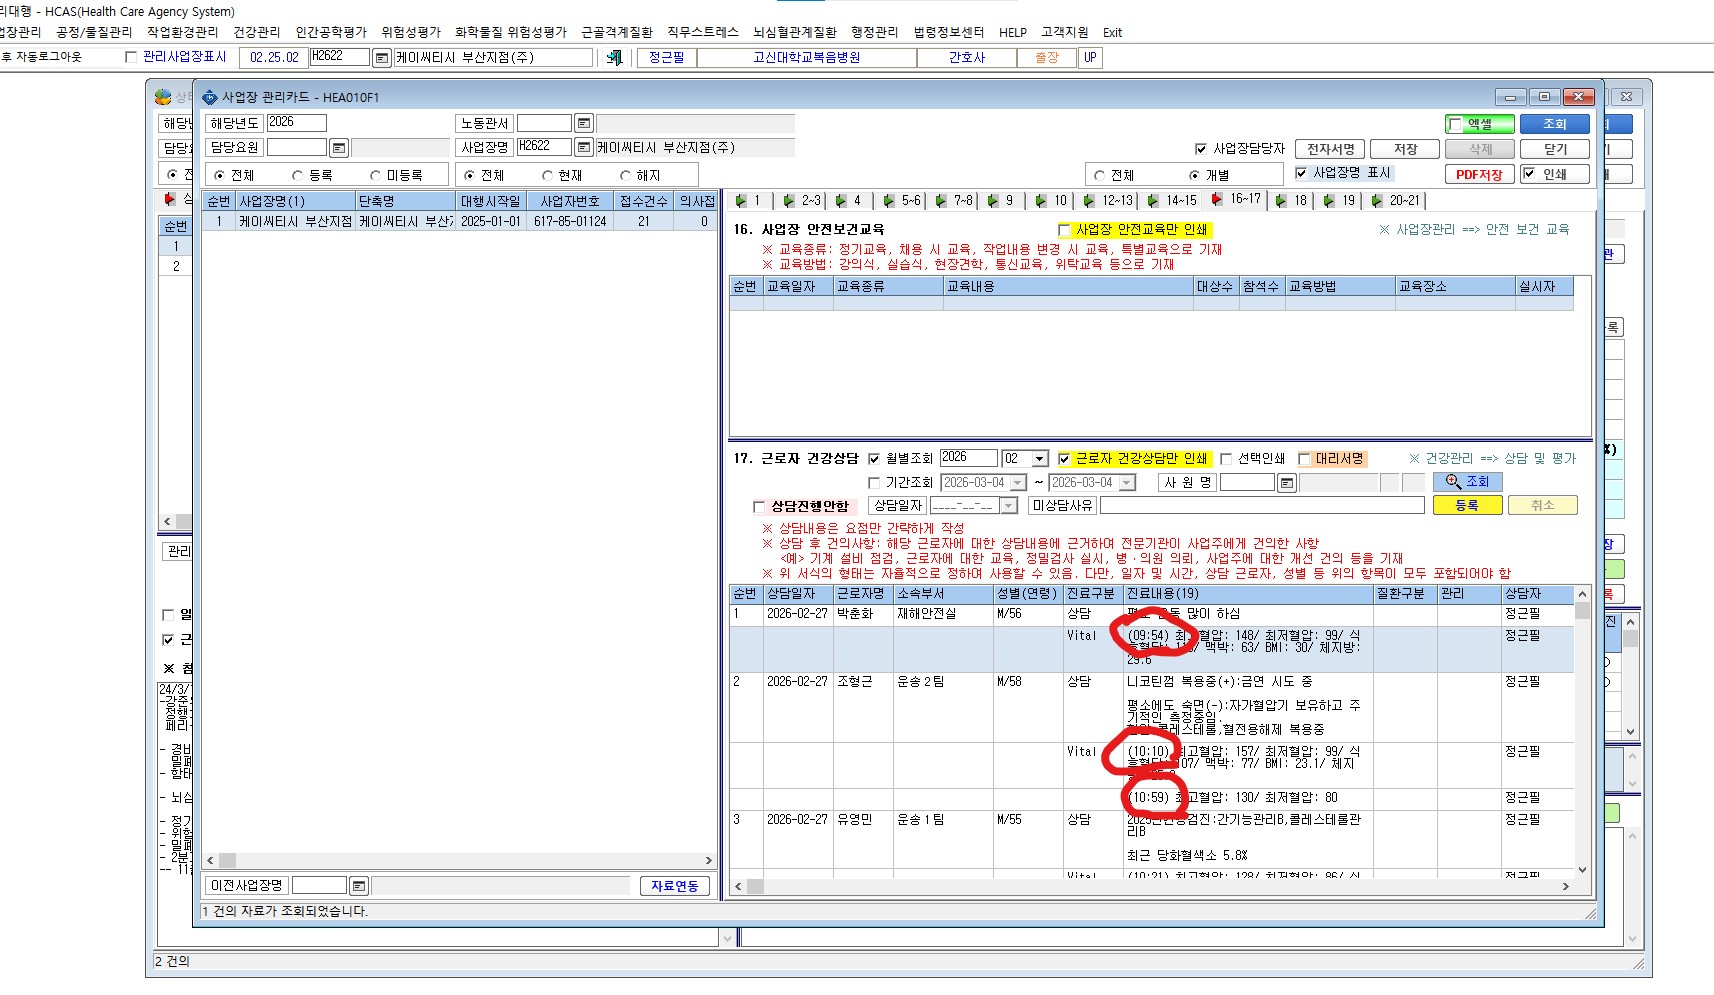The width and height of the screenshot is (1714, 995).
Task: Click the 이전사업장명 lookup icon
Action: point(359,886)
